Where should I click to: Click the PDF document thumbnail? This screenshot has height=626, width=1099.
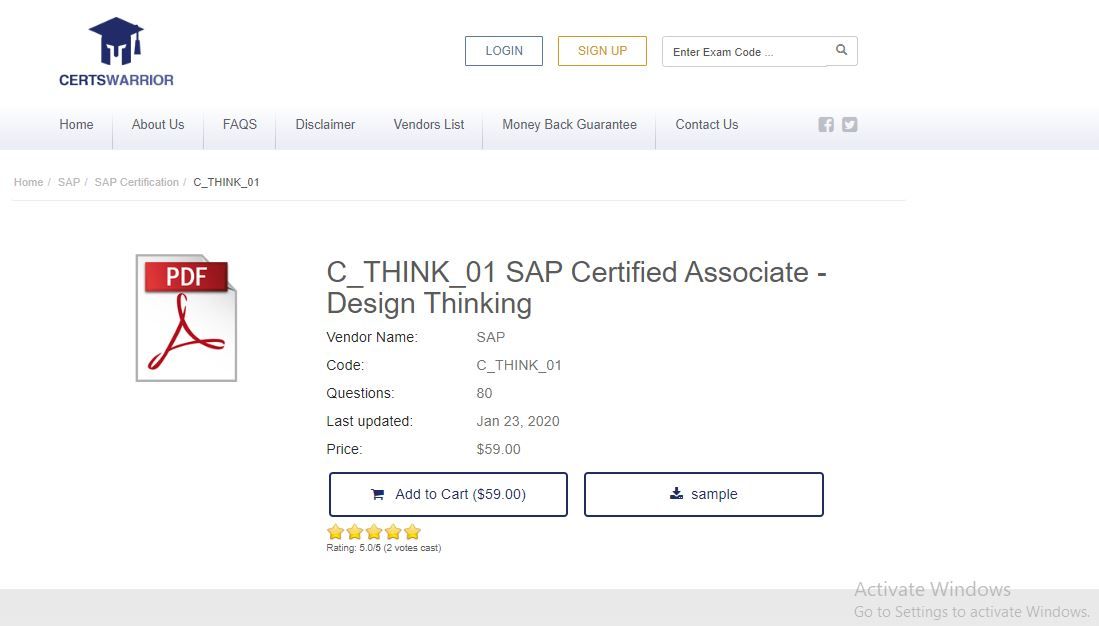point(186,318)
